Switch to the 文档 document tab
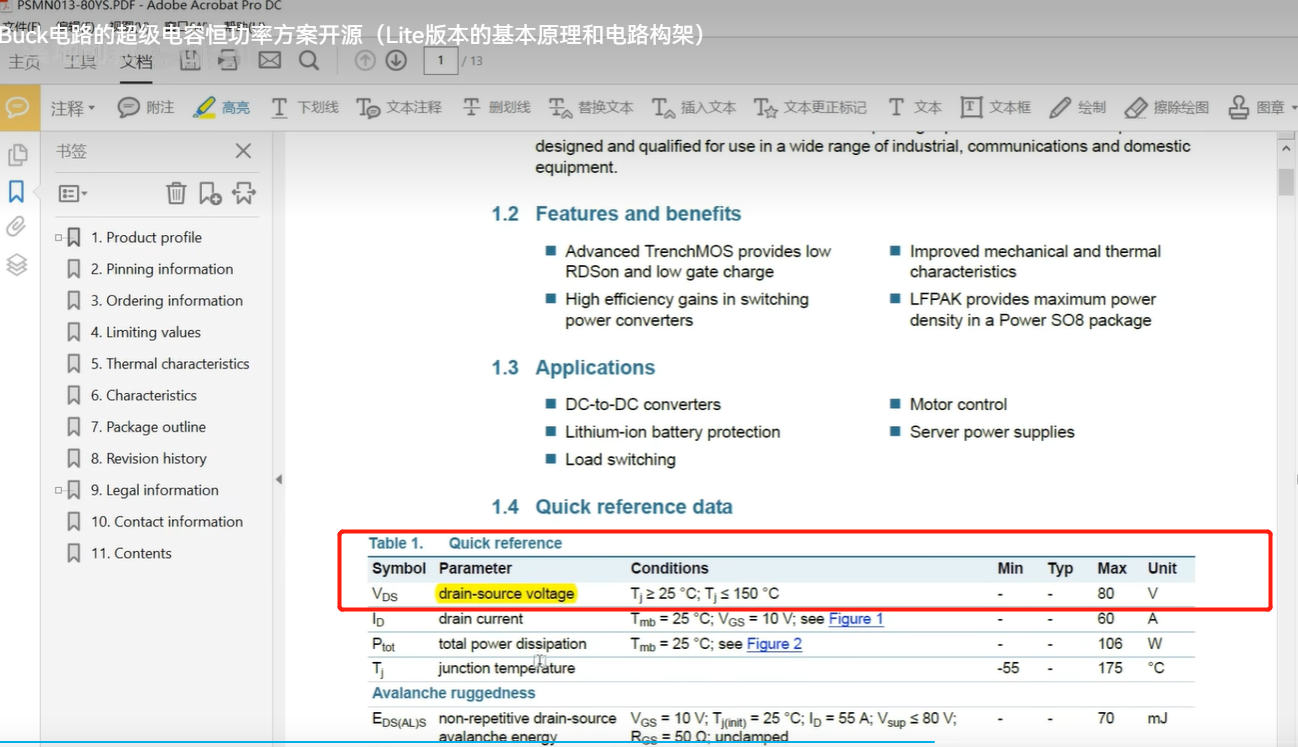 [x=136, y=62]
